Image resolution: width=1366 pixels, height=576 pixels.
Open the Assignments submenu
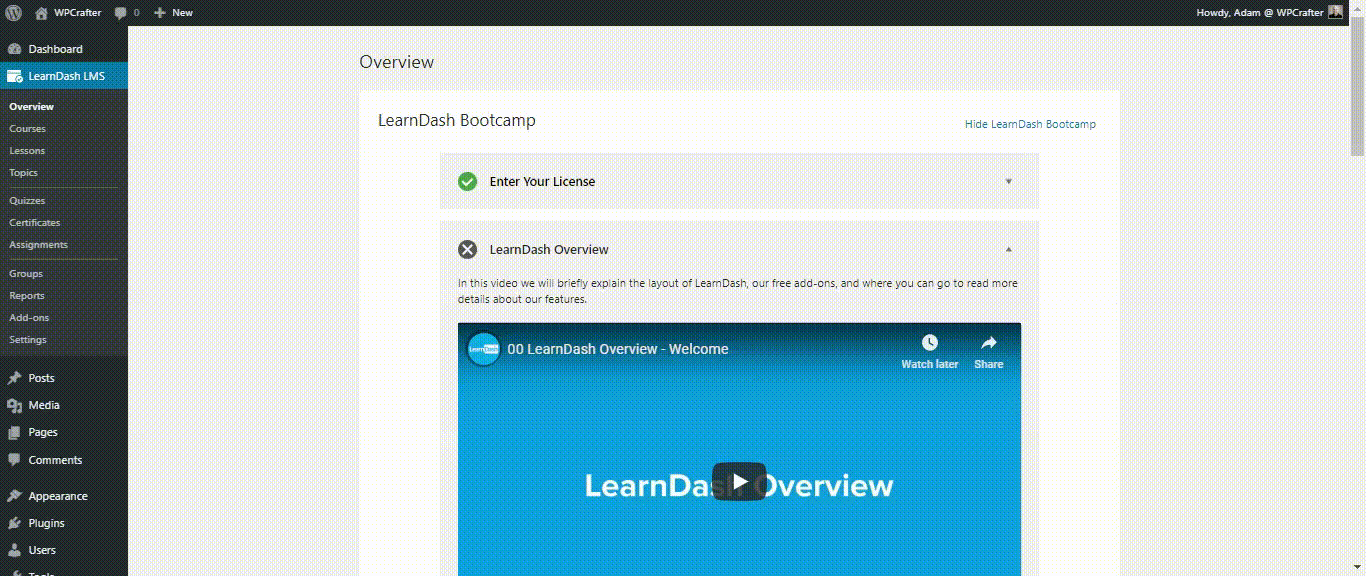[39, 245]
